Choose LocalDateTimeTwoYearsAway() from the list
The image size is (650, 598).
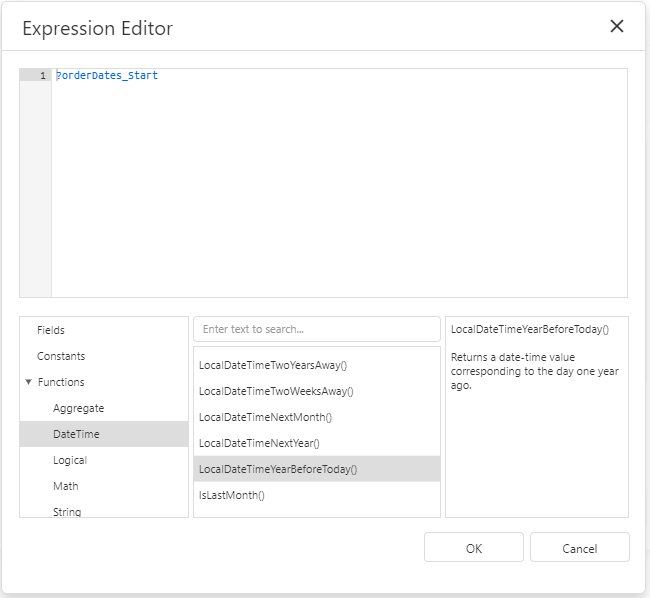pos(317,365)
